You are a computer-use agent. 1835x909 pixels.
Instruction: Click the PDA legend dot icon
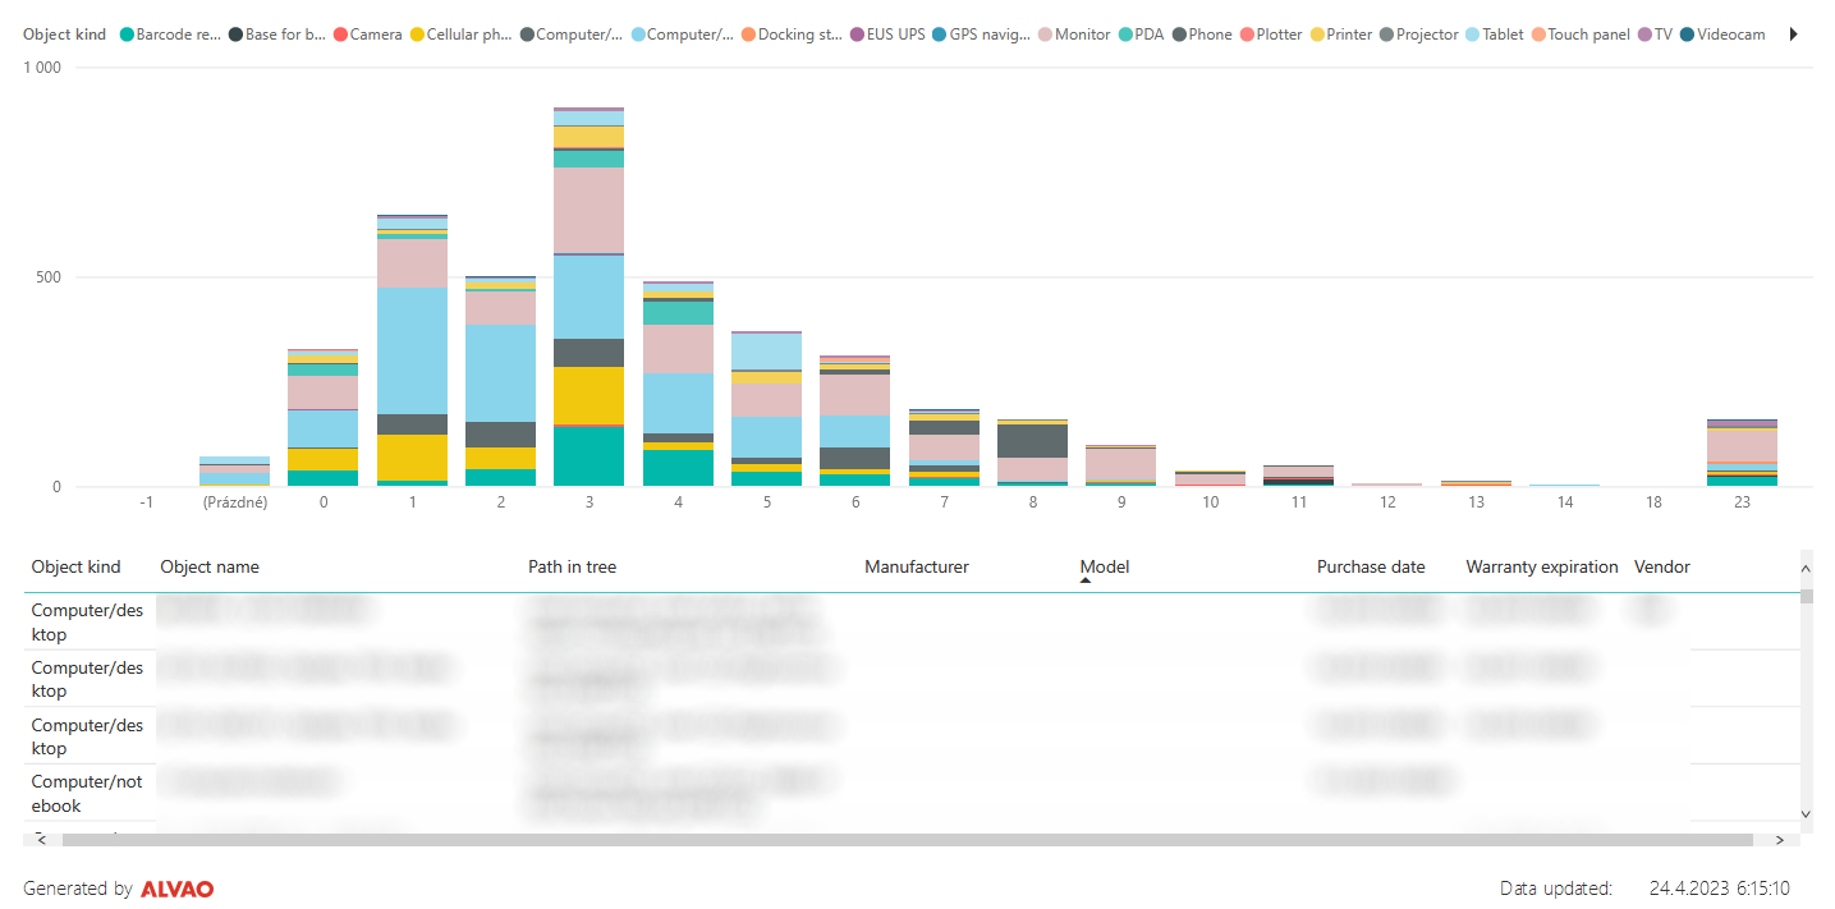point(1125,35)
